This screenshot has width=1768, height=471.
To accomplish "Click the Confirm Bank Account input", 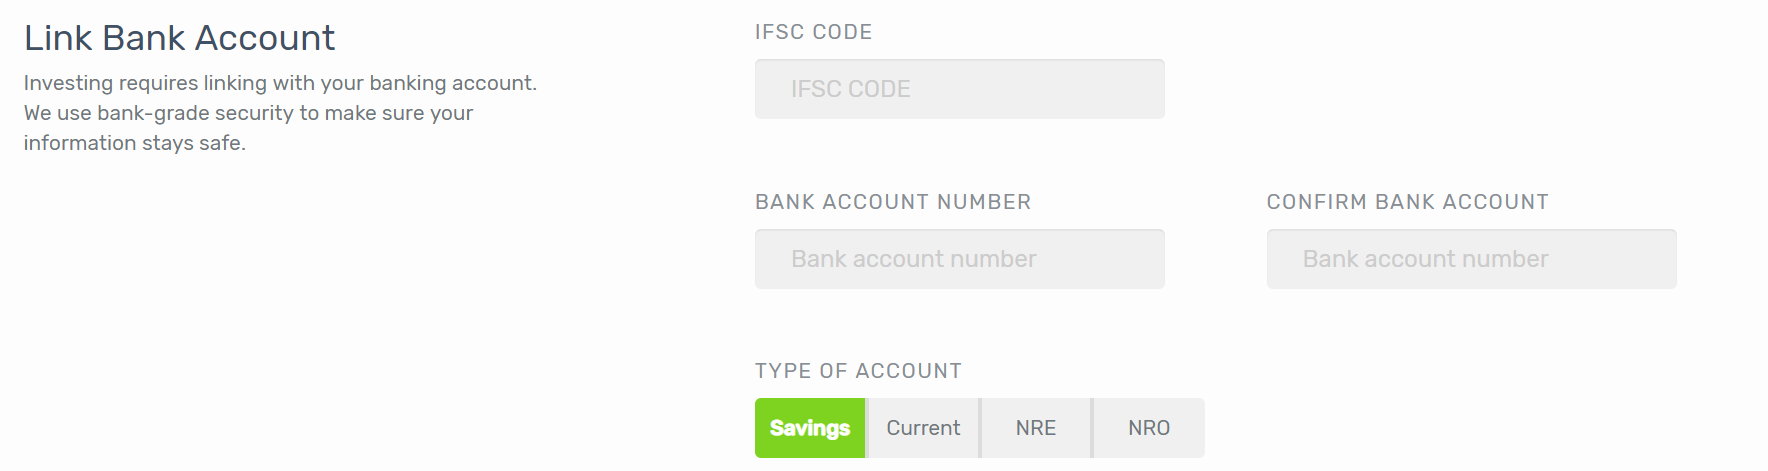I will pyautogui.click(x=1471, y=259).
